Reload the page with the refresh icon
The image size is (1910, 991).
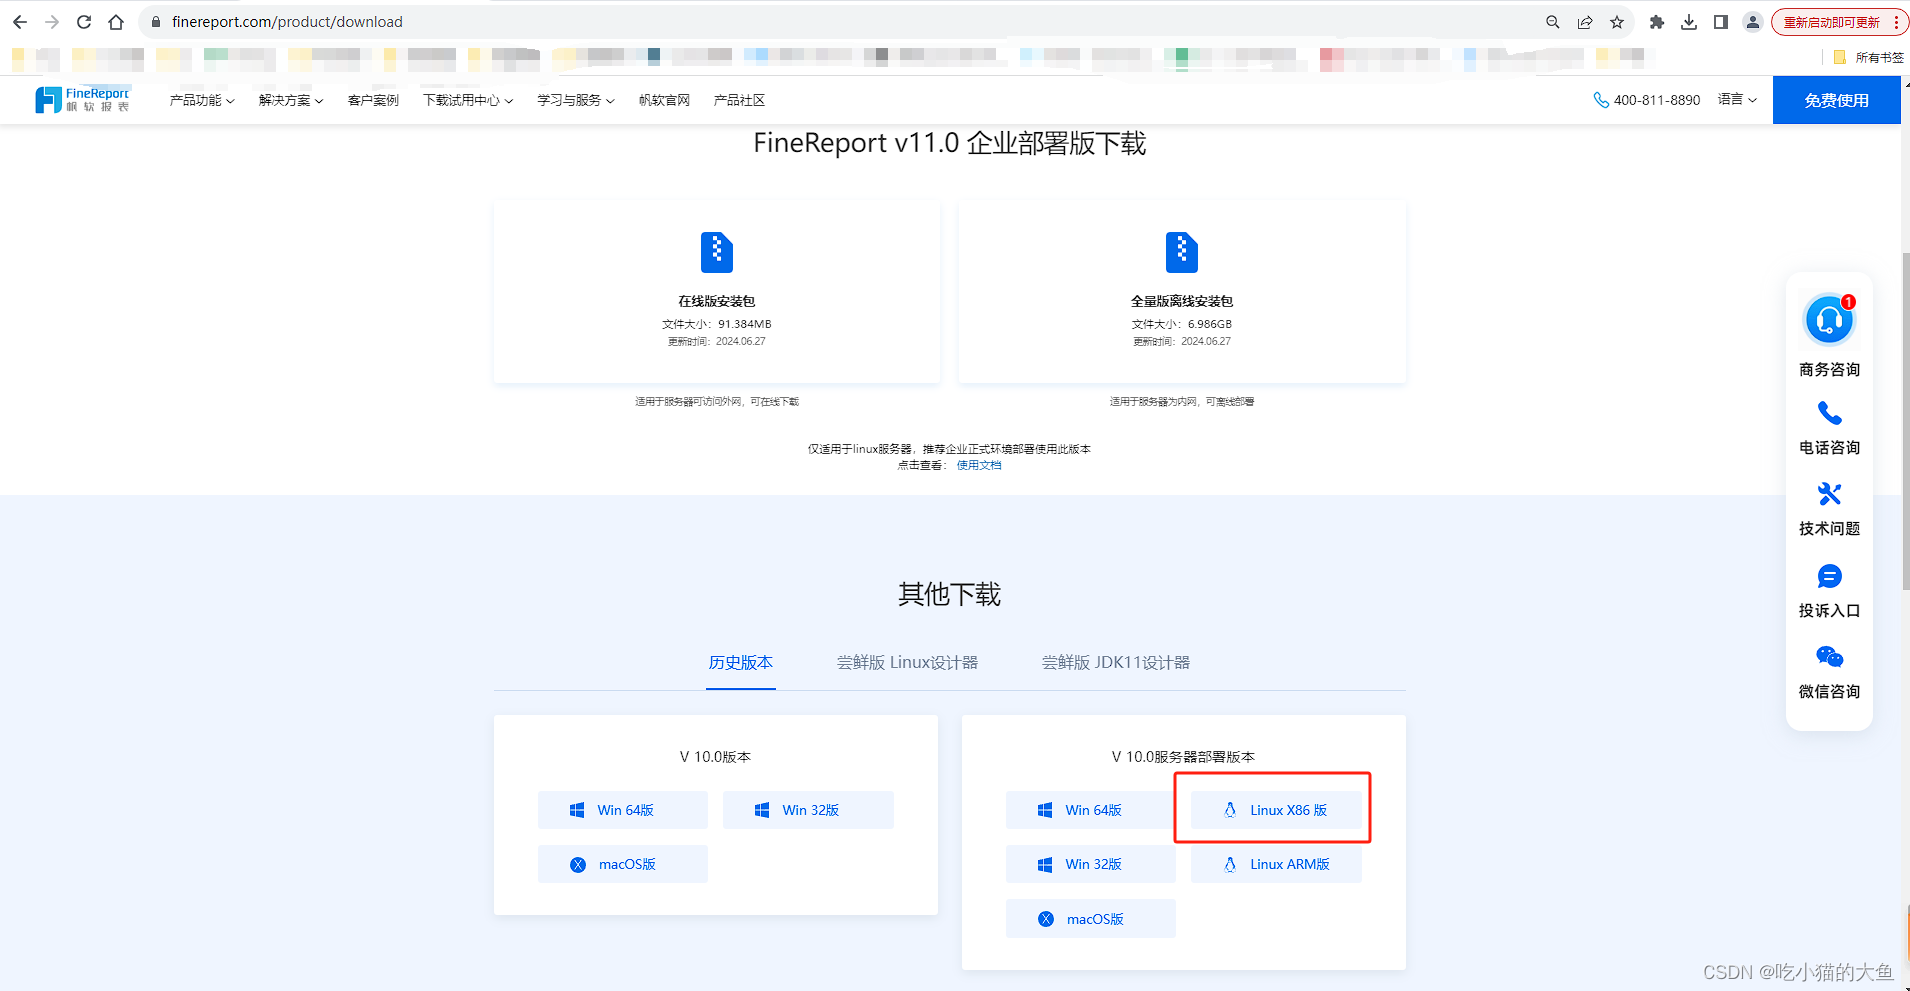click(84, 22)
